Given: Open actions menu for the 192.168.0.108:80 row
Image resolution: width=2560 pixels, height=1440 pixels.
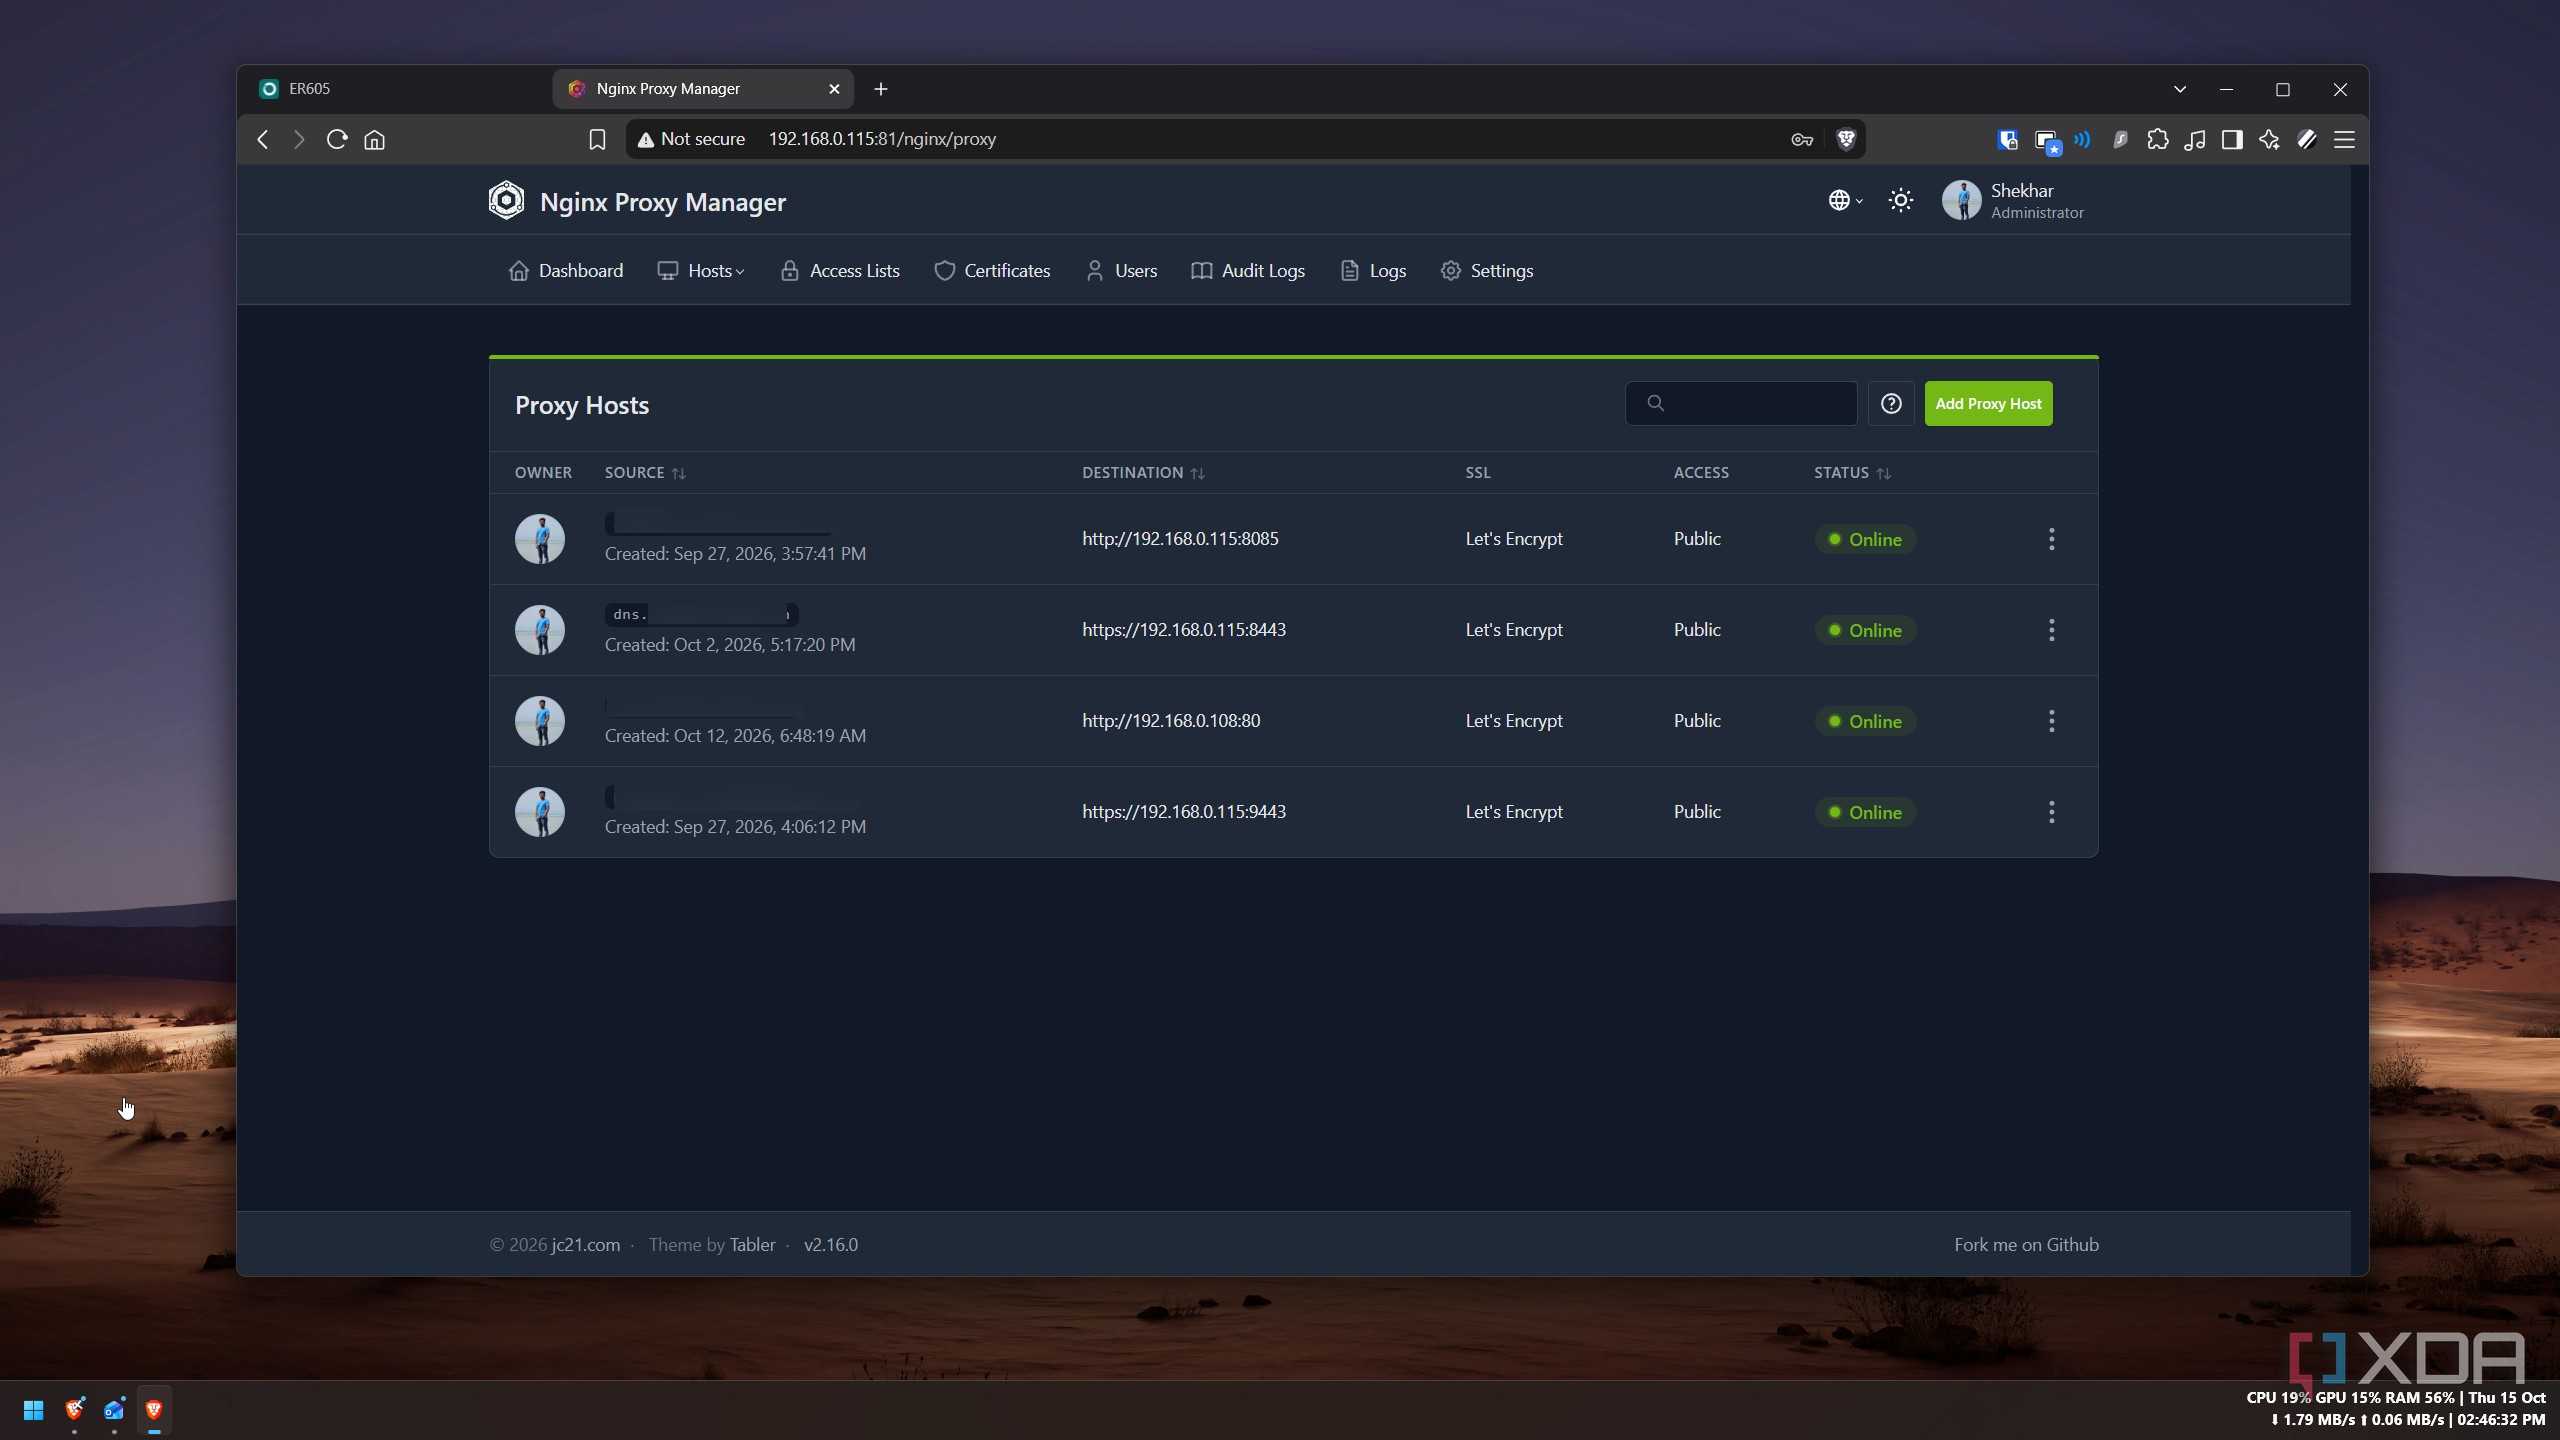Looking at the screenshot, I should 2051,721.
